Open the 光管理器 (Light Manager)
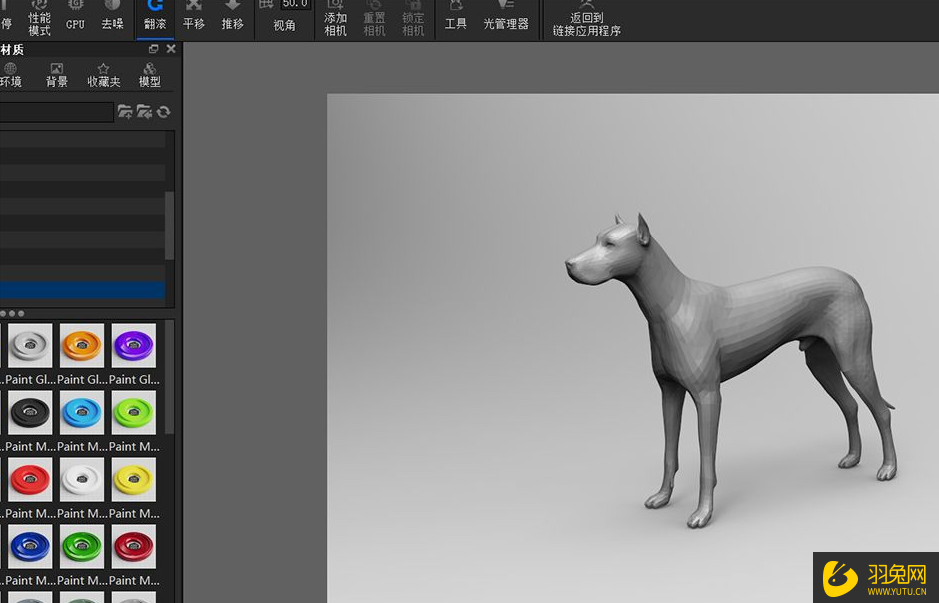 pos(506,17)
